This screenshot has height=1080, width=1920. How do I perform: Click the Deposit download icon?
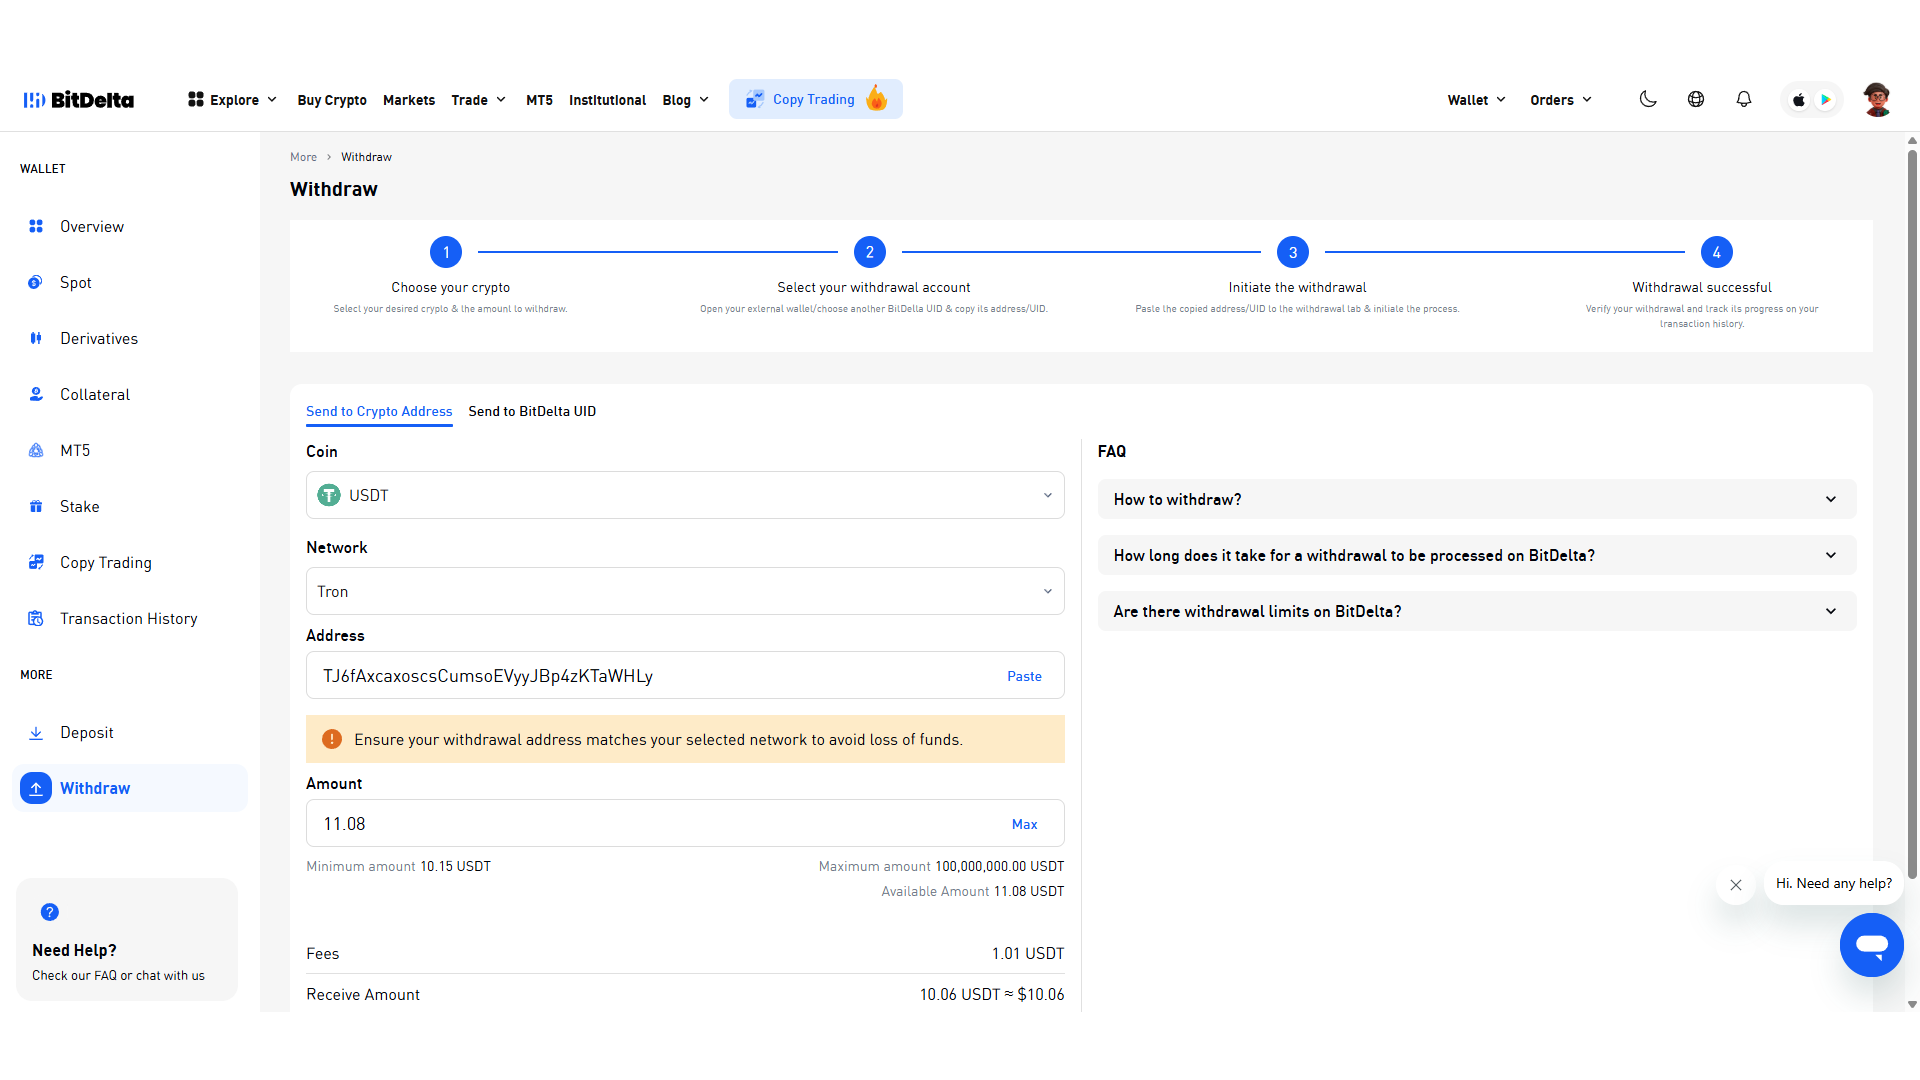(x=36, y=733)
